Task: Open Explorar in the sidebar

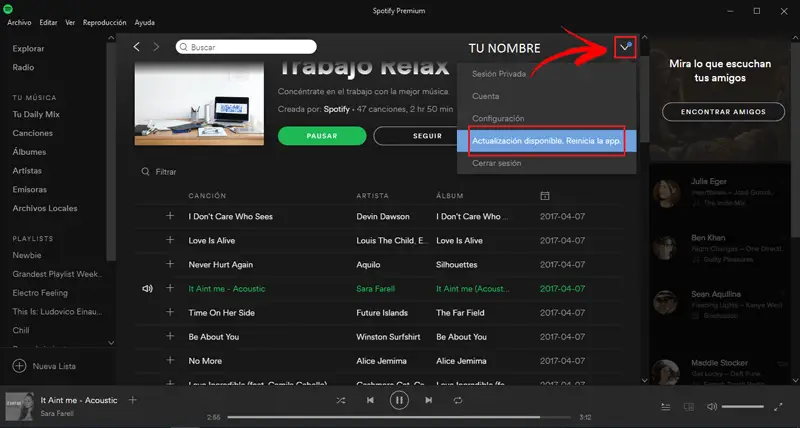Action: point(29,48)
